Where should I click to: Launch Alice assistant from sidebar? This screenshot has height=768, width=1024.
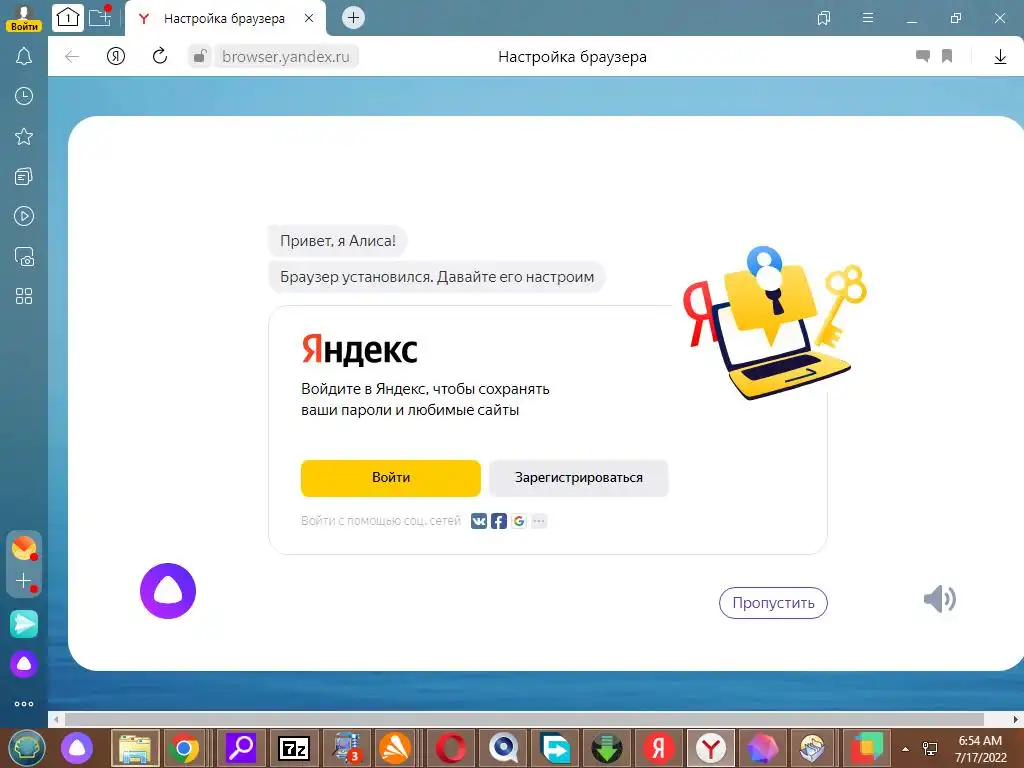24,664
